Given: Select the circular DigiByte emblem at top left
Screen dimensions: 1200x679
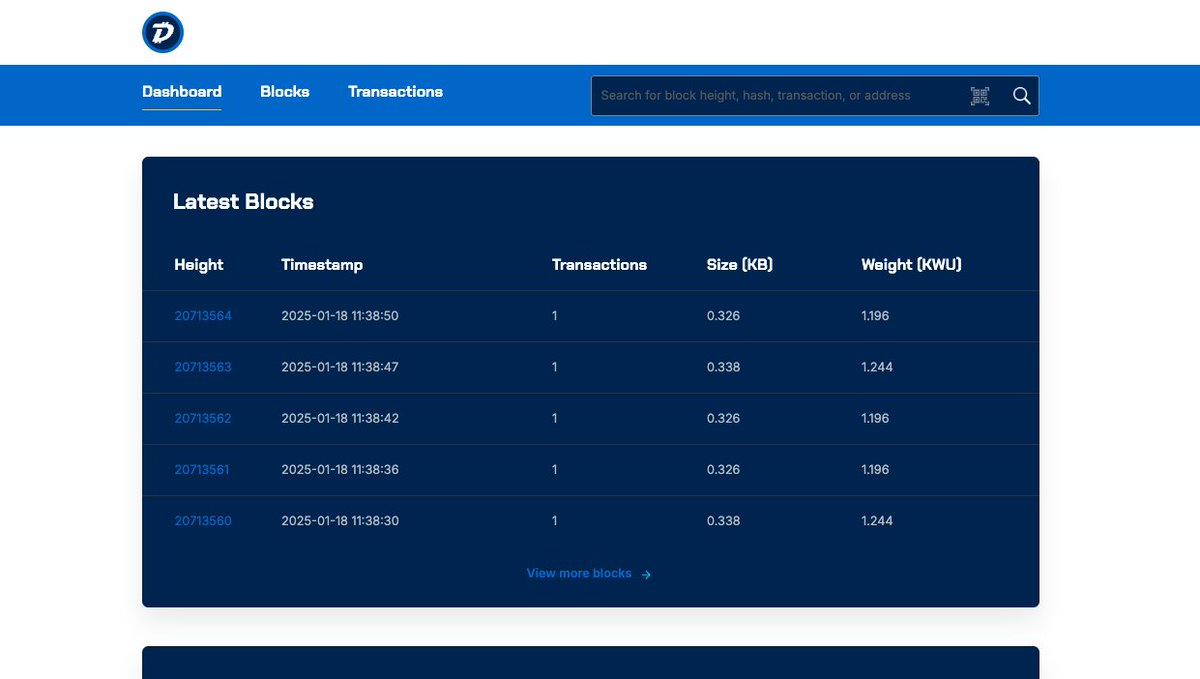Looking at the screenshot, I should [162, 32].
